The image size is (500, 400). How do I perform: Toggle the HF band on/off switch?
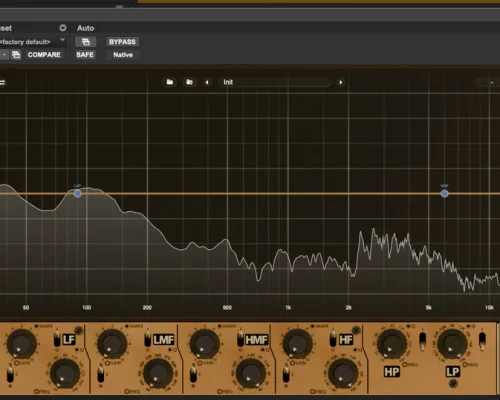point(333,339)
